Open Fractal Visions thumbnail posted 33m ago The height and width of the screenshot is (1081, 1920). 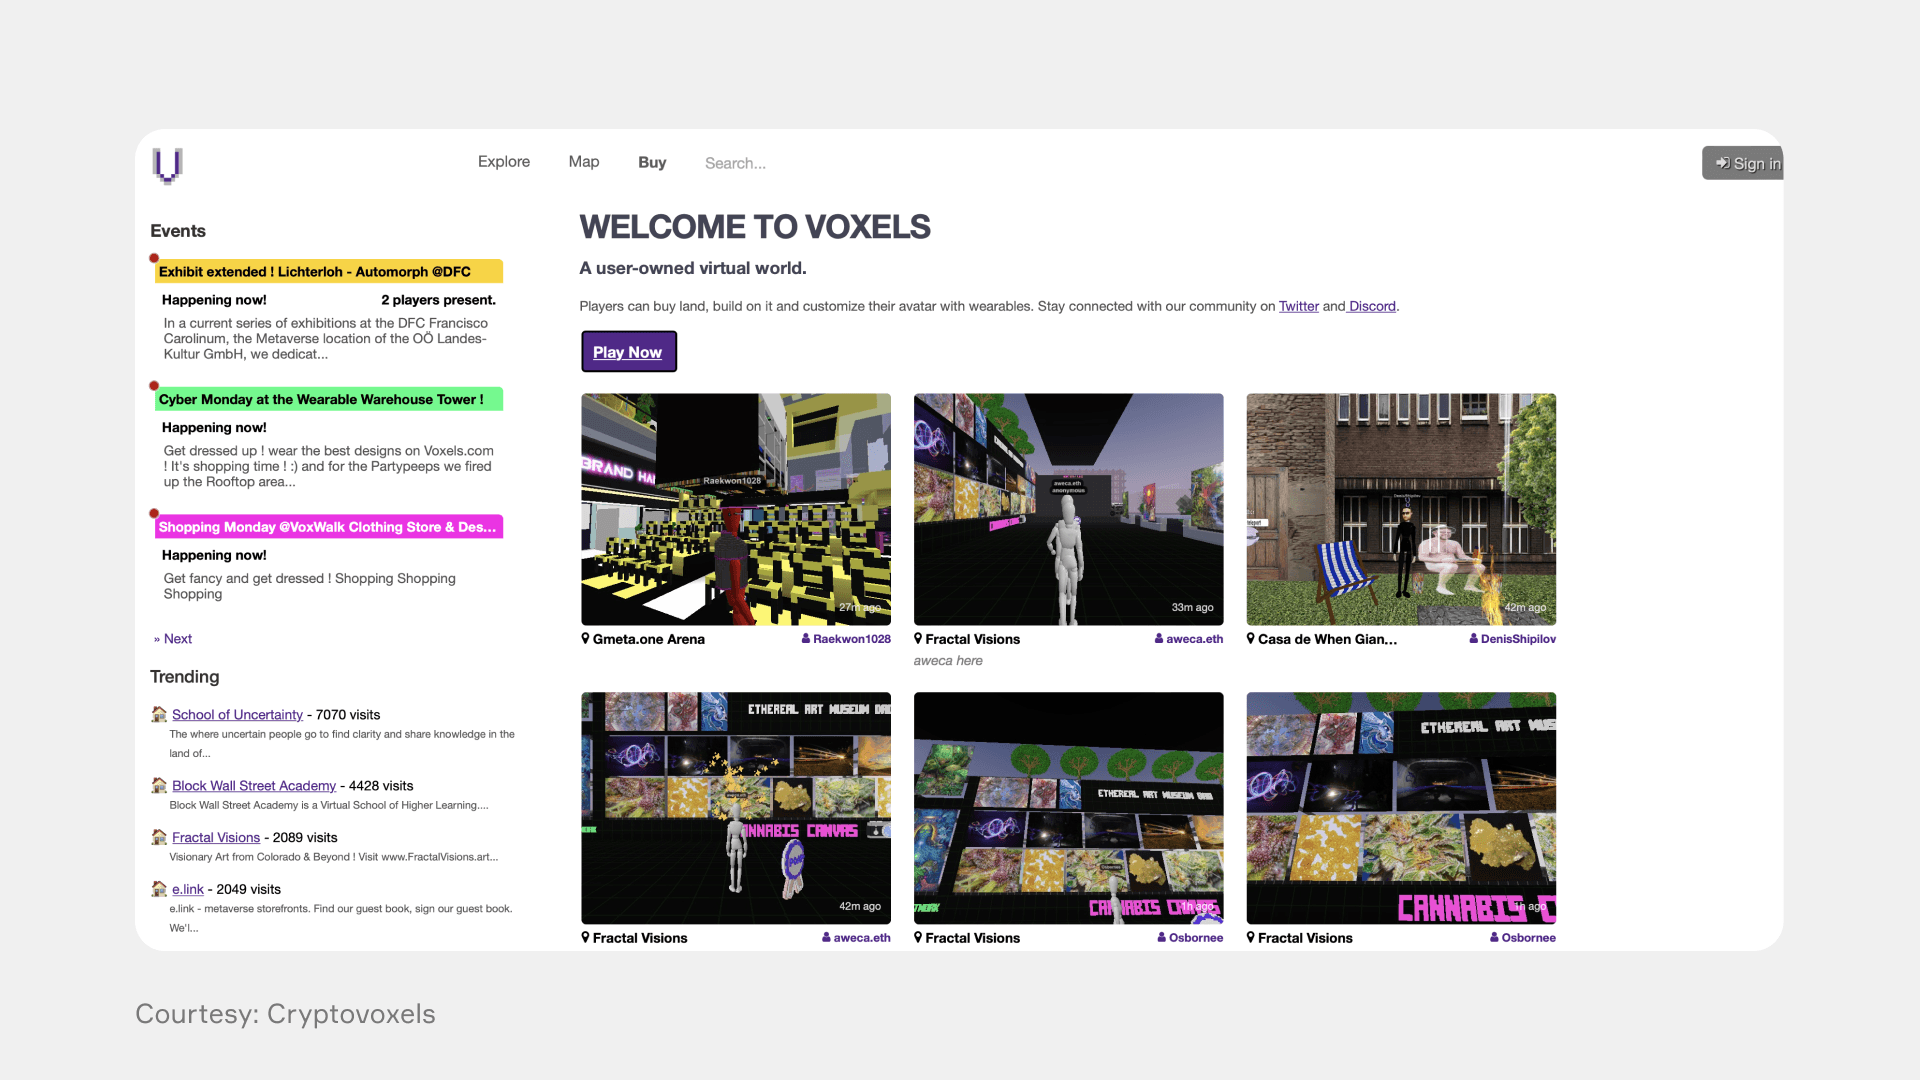pyautogui.click(x=1068, y=510)
